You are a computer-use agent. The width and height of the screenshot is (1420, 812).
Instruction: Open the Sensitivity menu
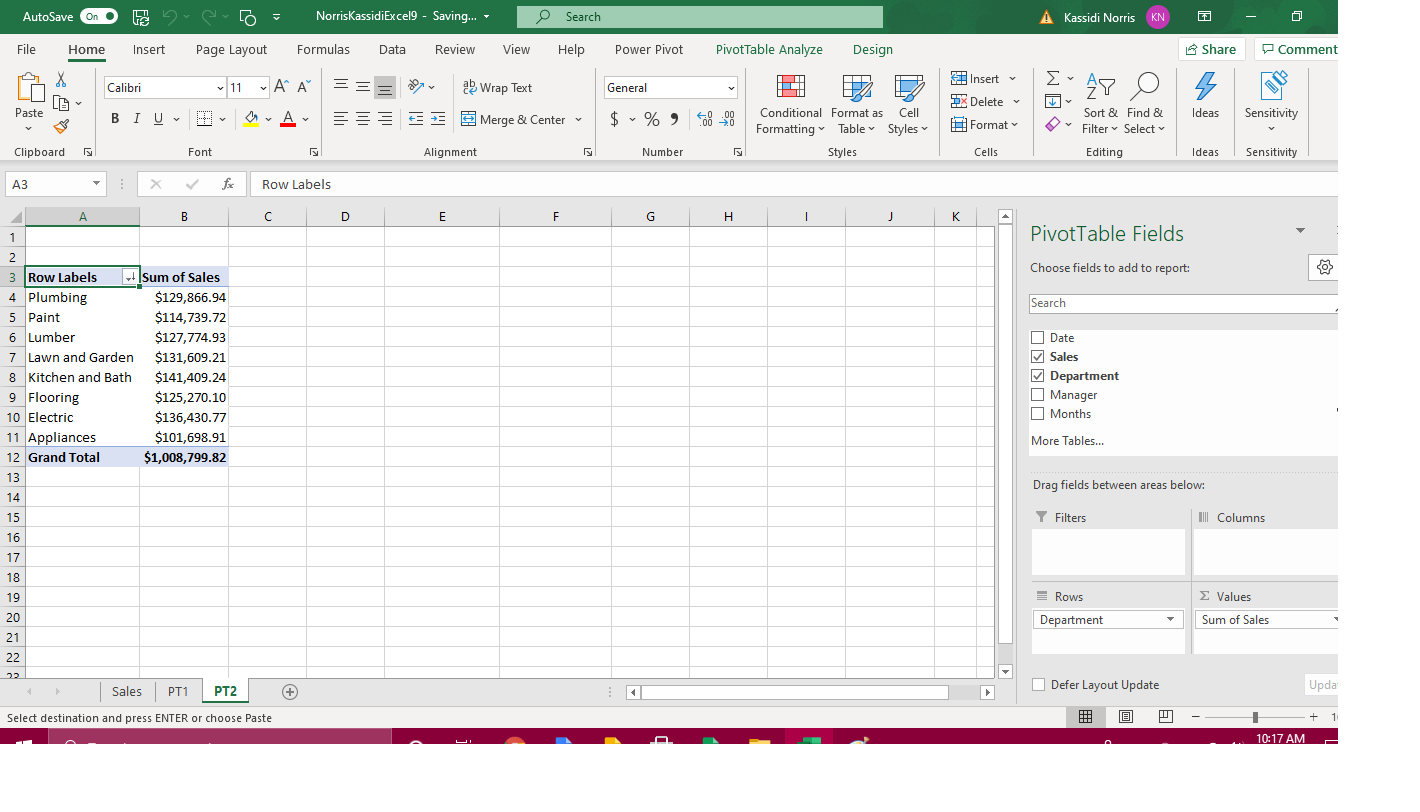click(x=1271, y=103)
